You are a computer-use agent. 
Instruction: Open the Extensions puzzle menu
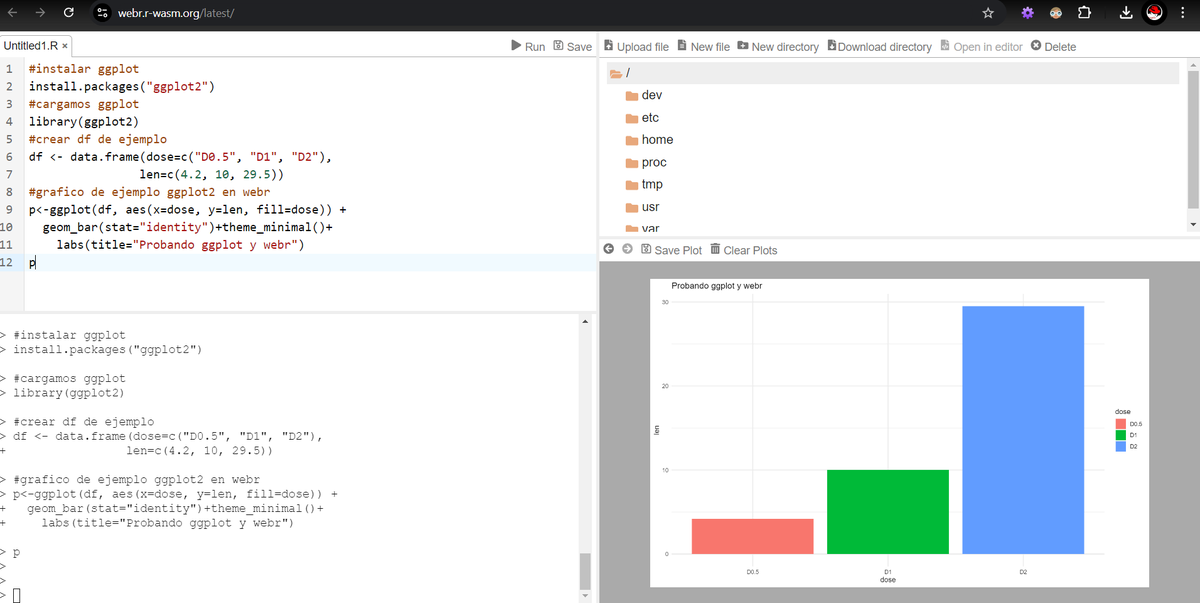[1084, 13]
